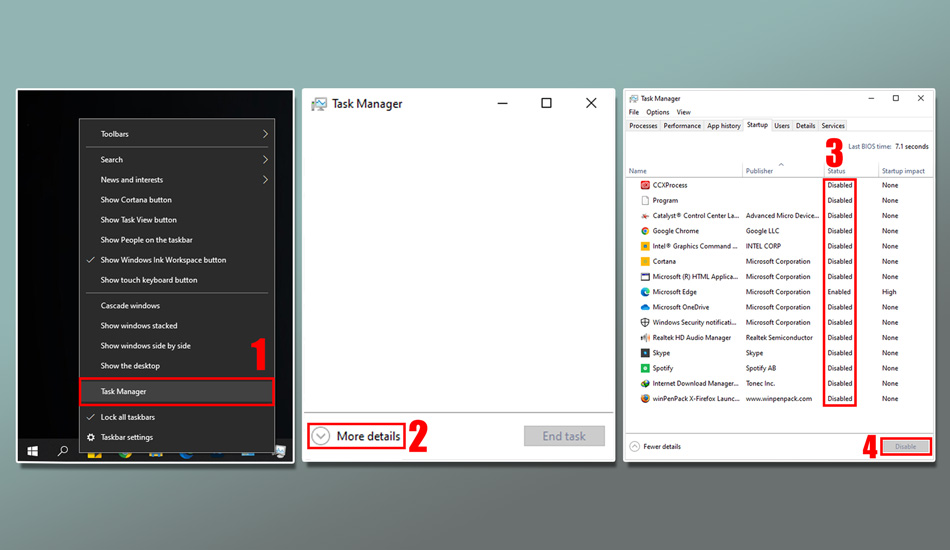
Task: Click Realtek Semiconductor publisher cell
Action: click(x=779, y=337)
